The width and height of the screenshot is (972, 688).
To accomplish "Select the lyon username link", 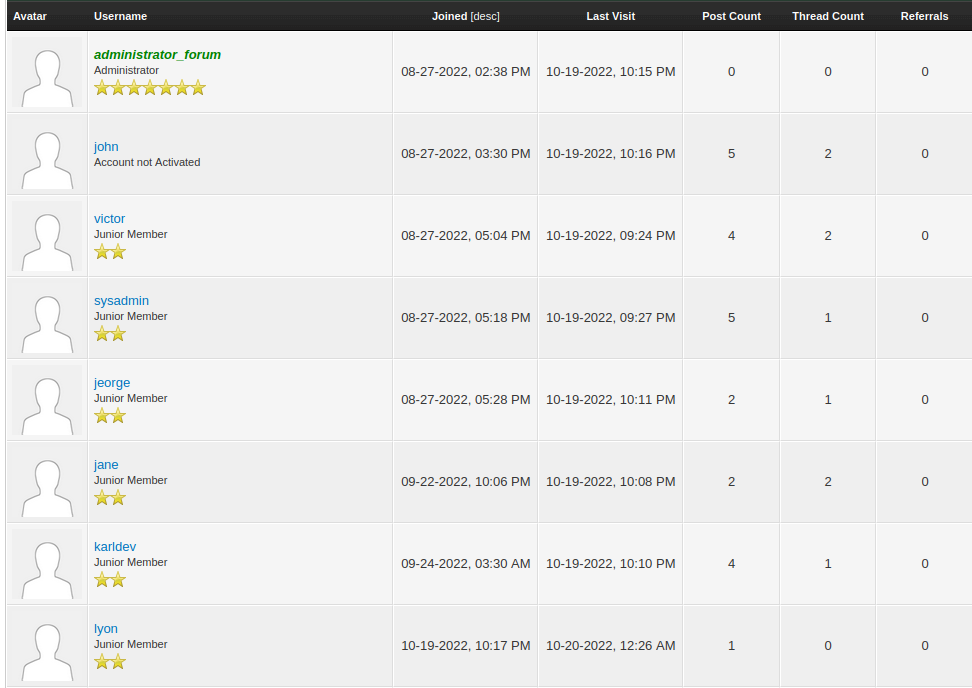I will click(x=106, y=629).
